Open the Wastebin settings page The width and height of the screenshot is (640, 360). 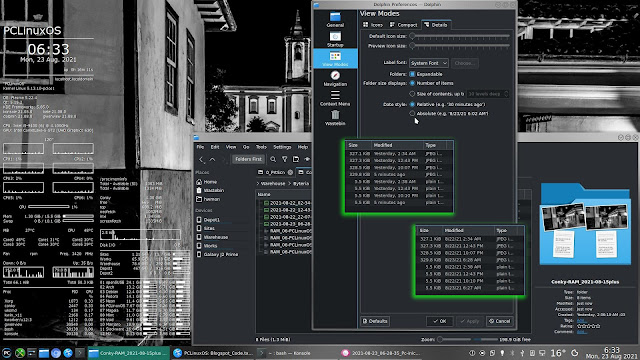[335, 118]
